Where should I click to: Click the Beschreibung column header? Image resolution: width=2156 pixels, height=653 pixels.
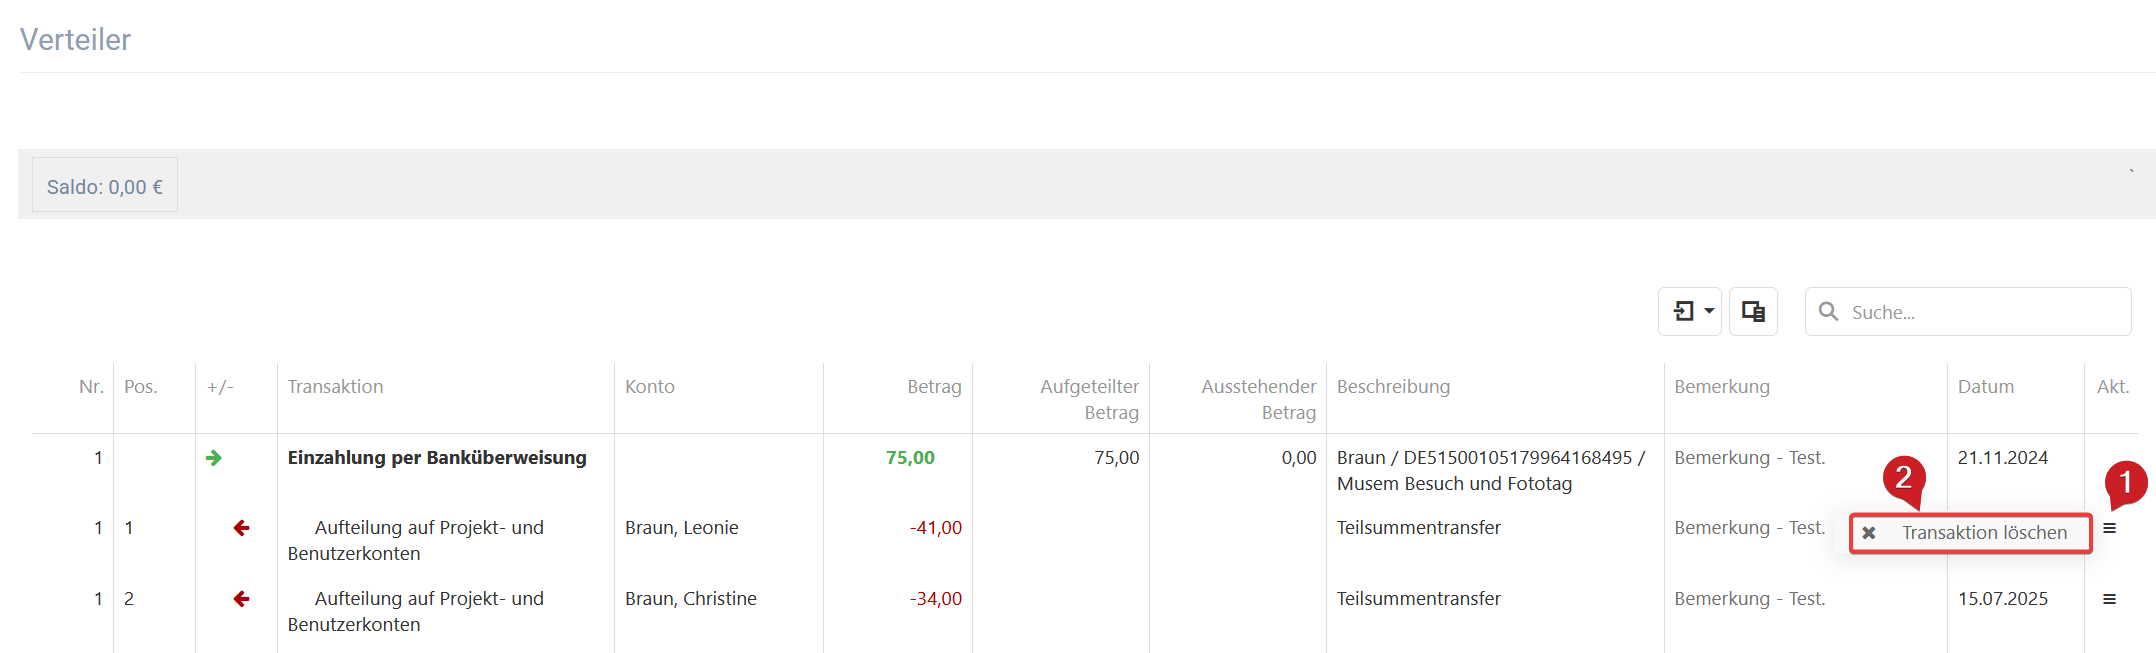coord(1393,387)
